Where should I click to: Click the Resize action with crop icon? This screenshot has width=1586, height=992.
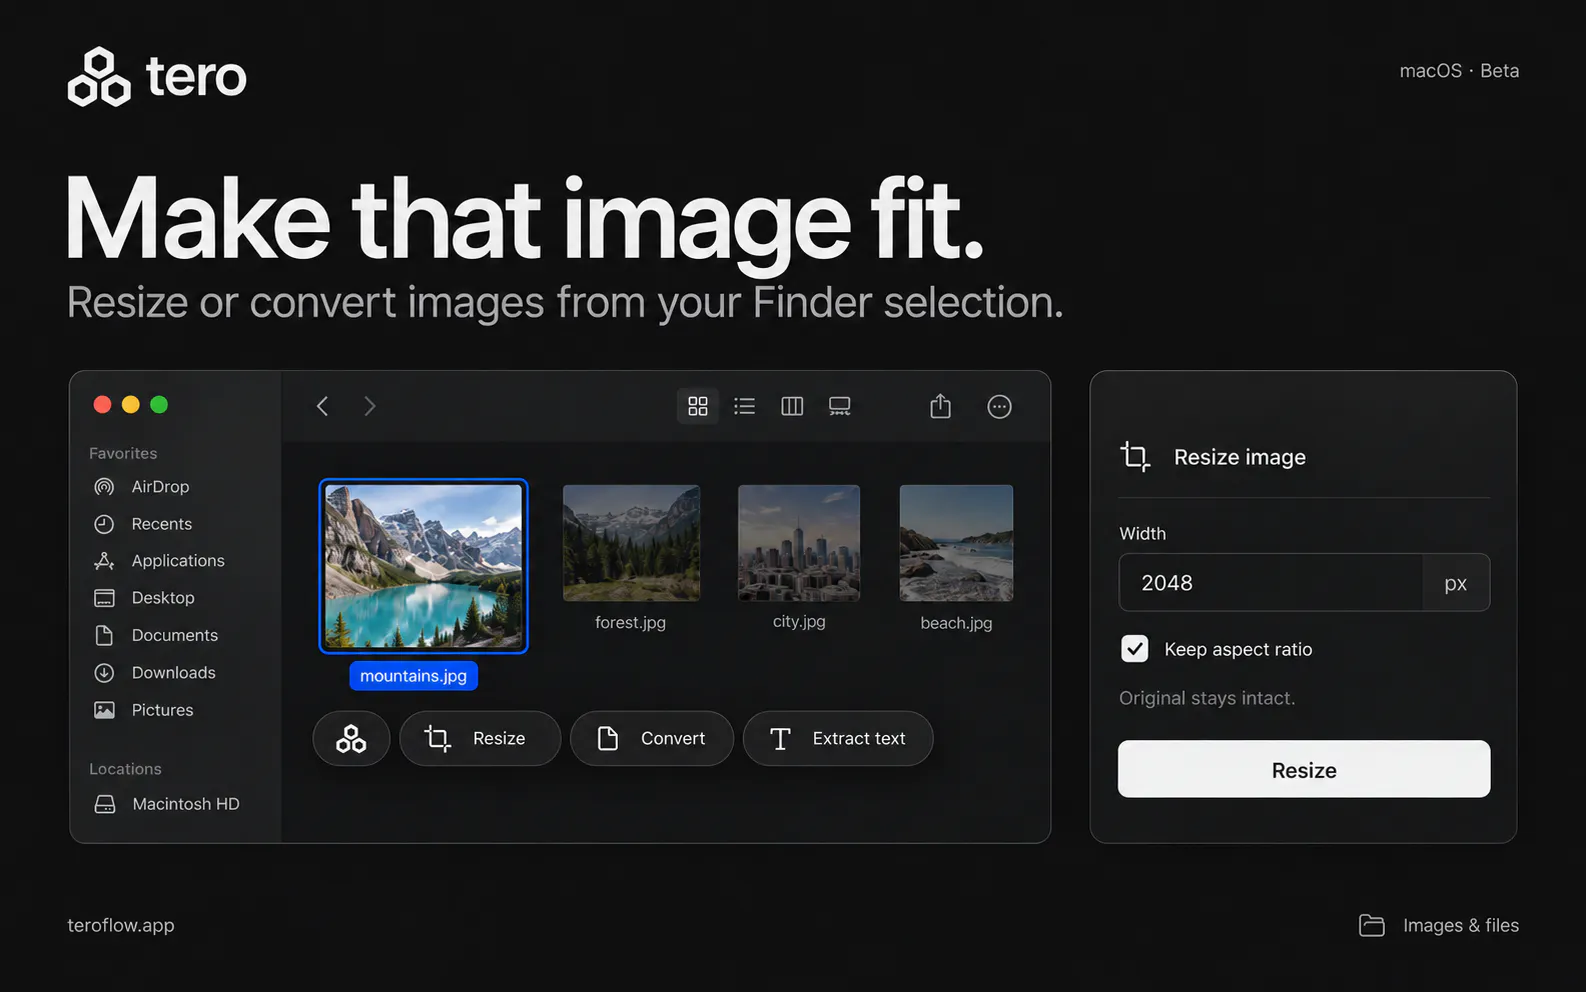(480, 739)
